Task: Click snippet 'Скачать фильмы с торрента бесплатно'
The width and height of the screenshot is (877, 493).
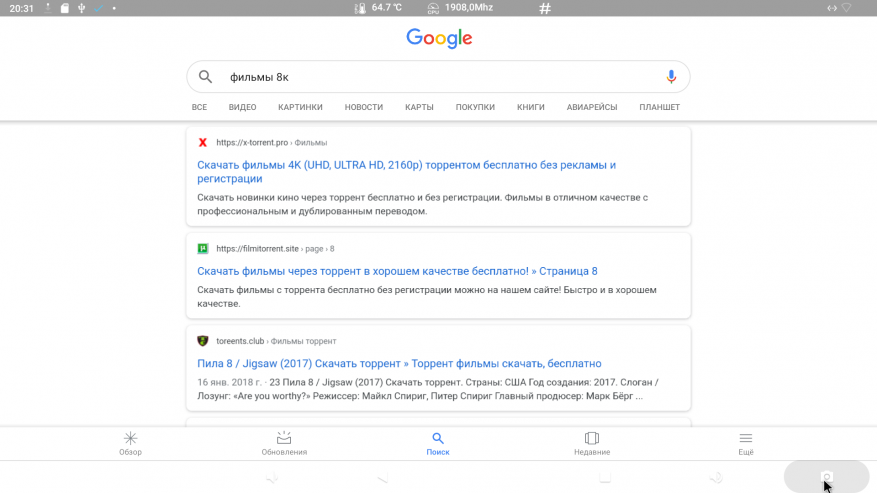Action: (427, 297)
